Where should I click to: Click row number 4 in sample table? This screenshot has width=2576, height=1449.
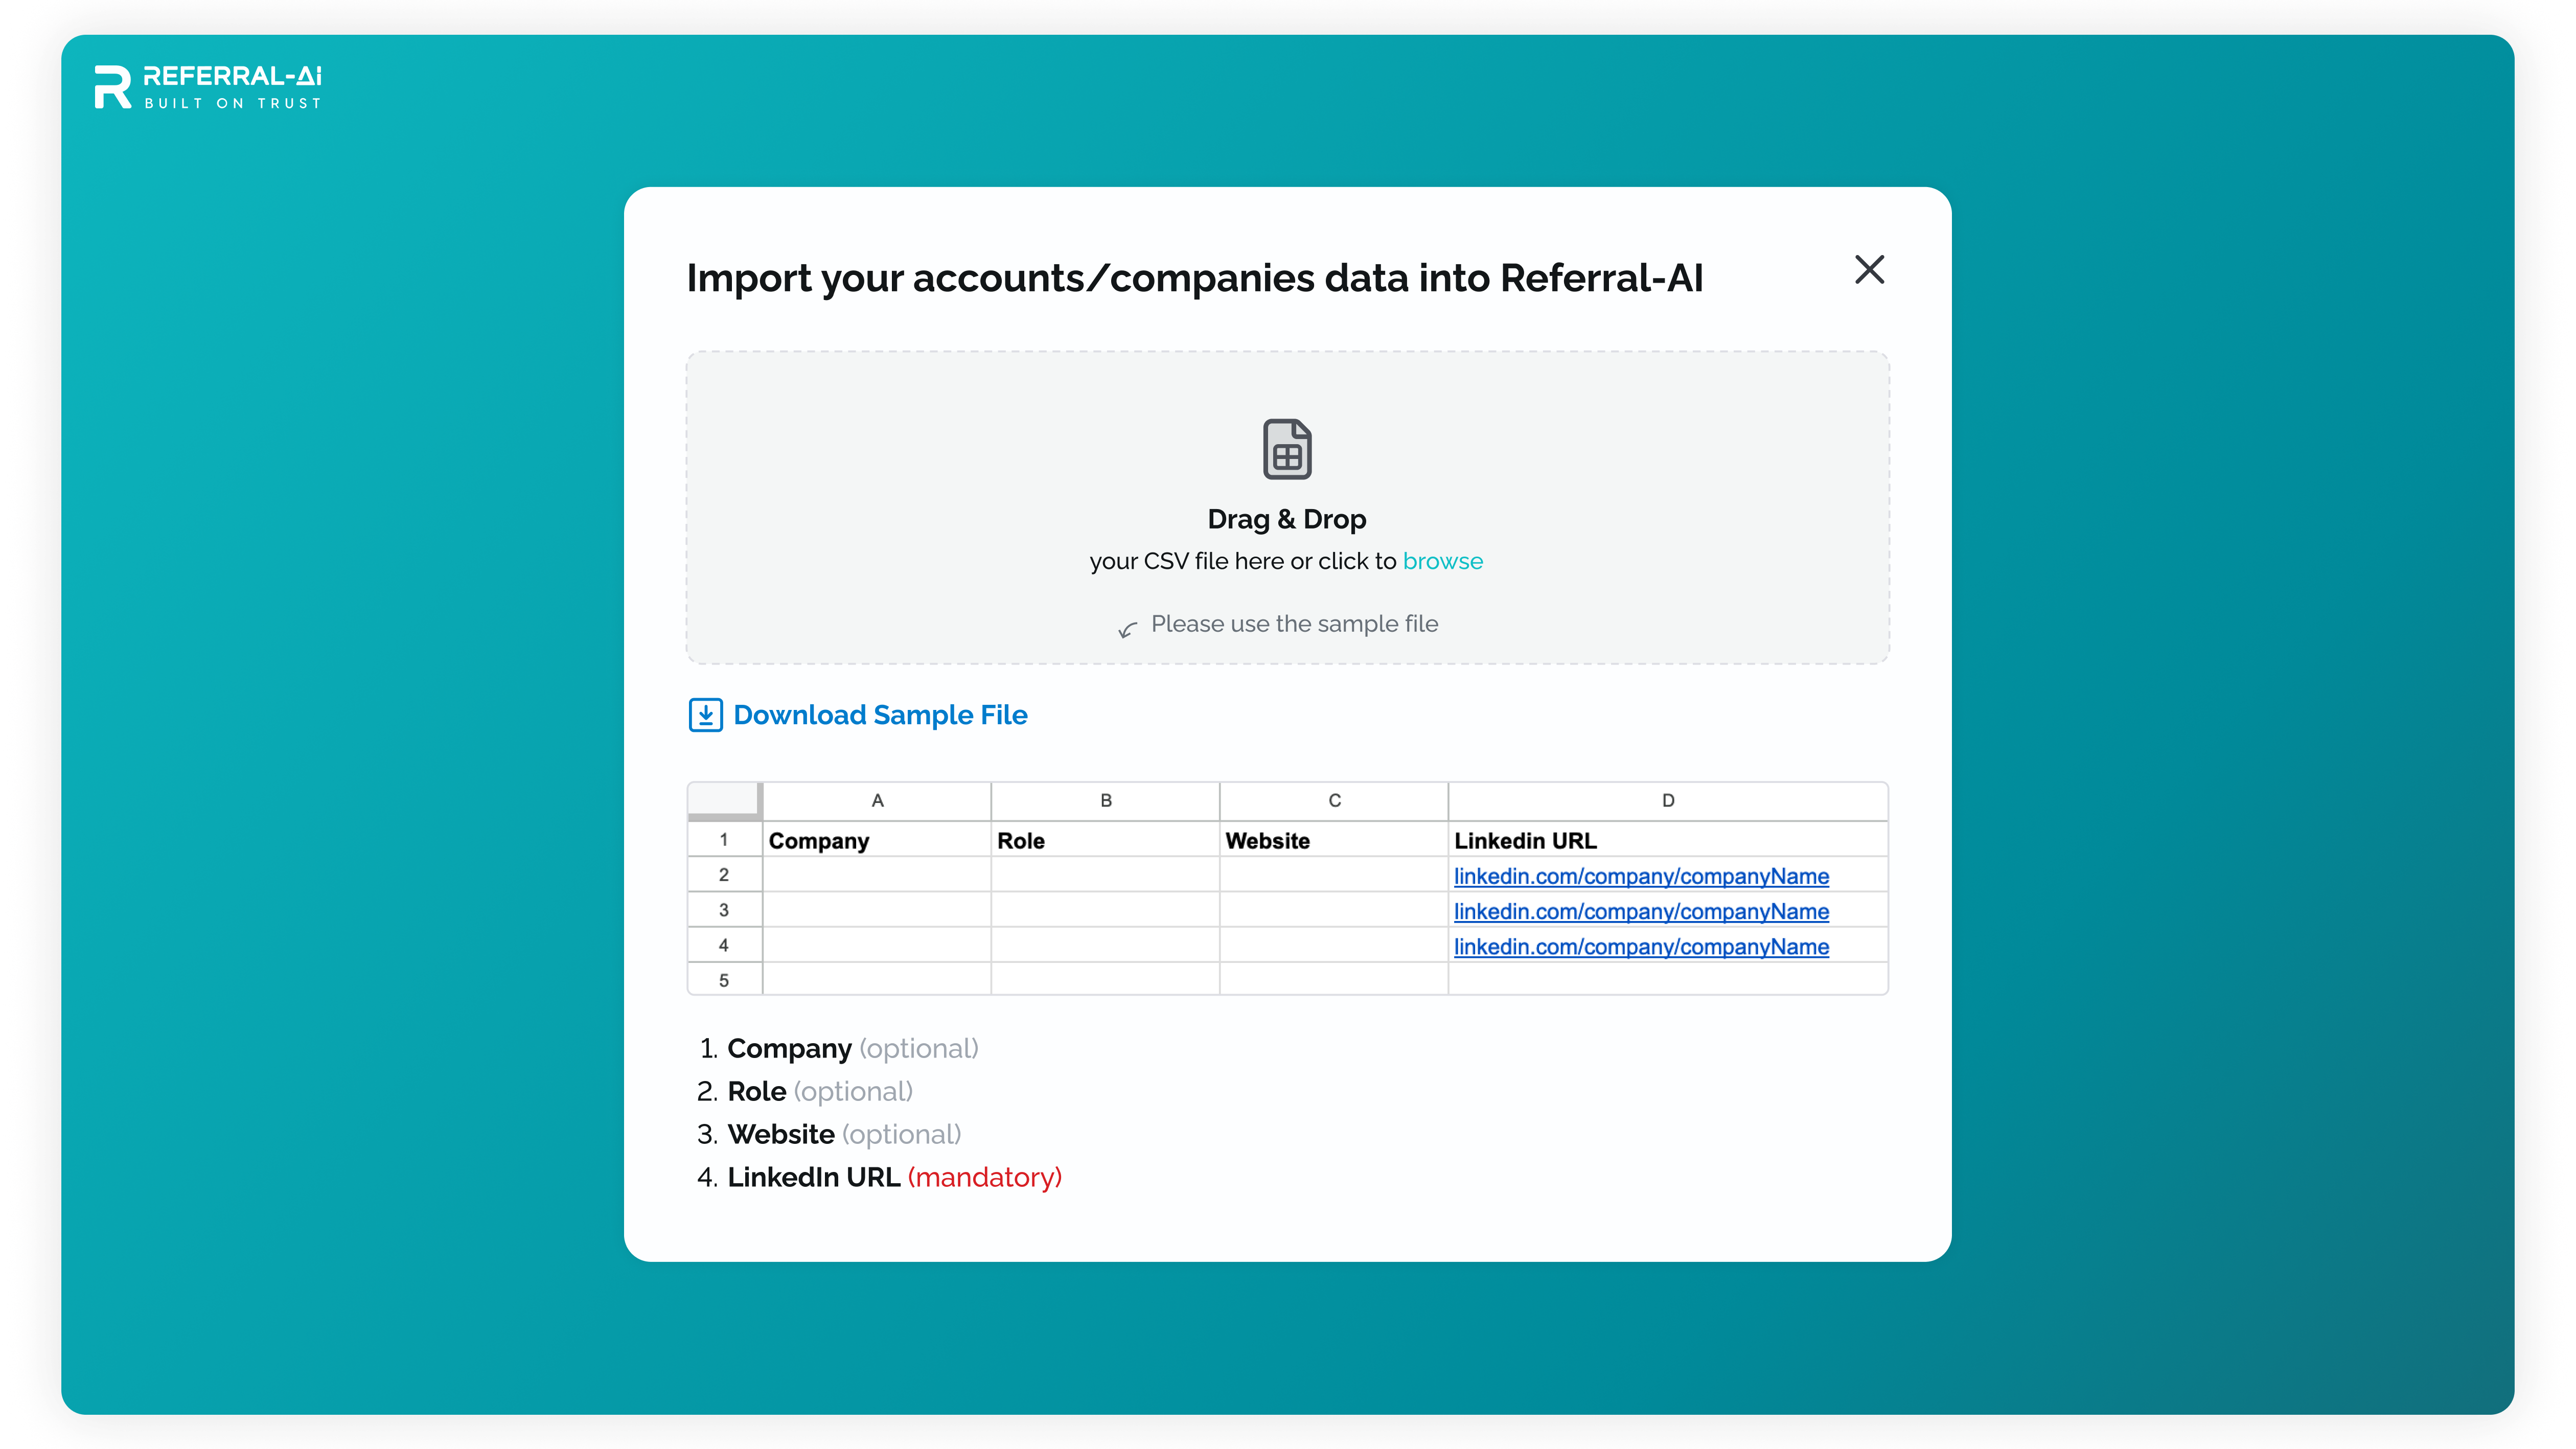tap(724, 945)
